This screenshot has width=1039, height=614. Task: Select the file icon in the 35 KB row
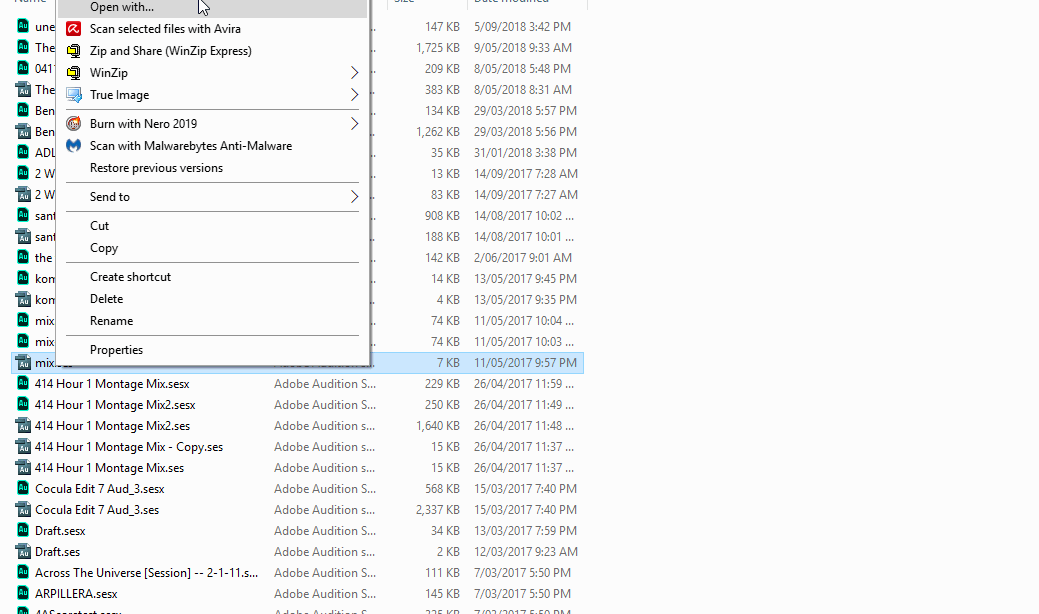23,152
